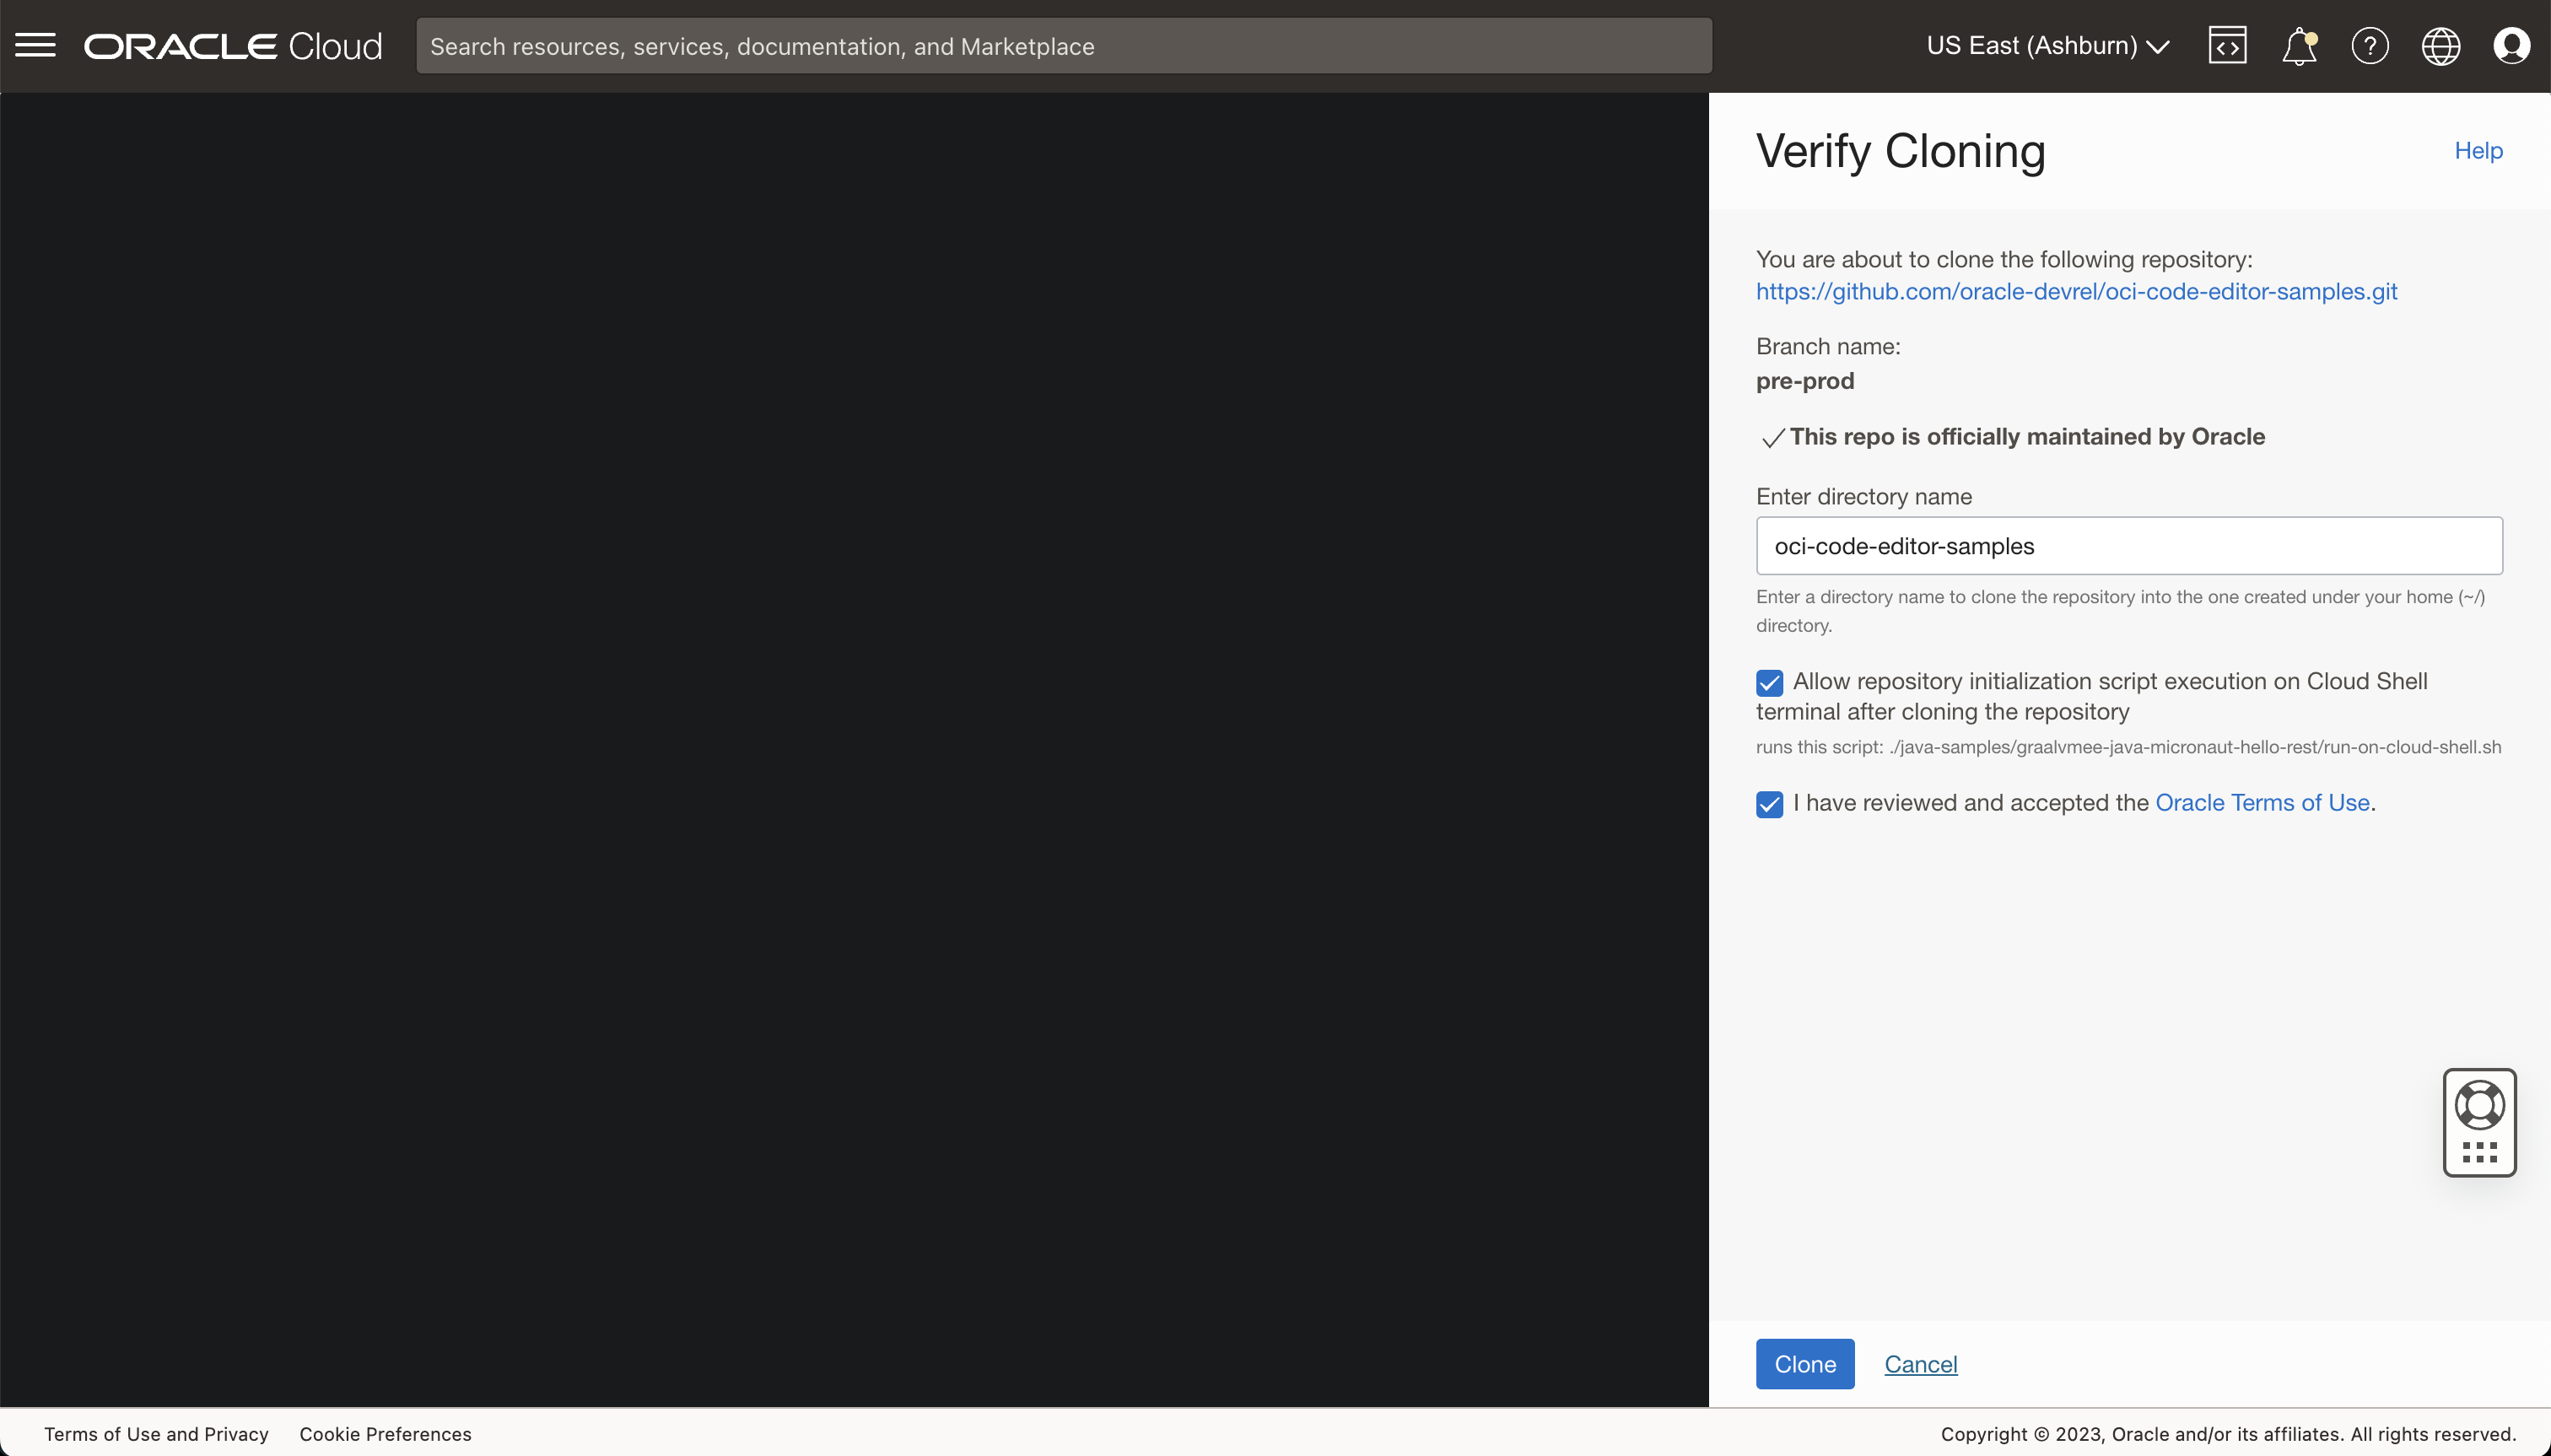Open the user profile avatar menu

(x=2513, y=44)
